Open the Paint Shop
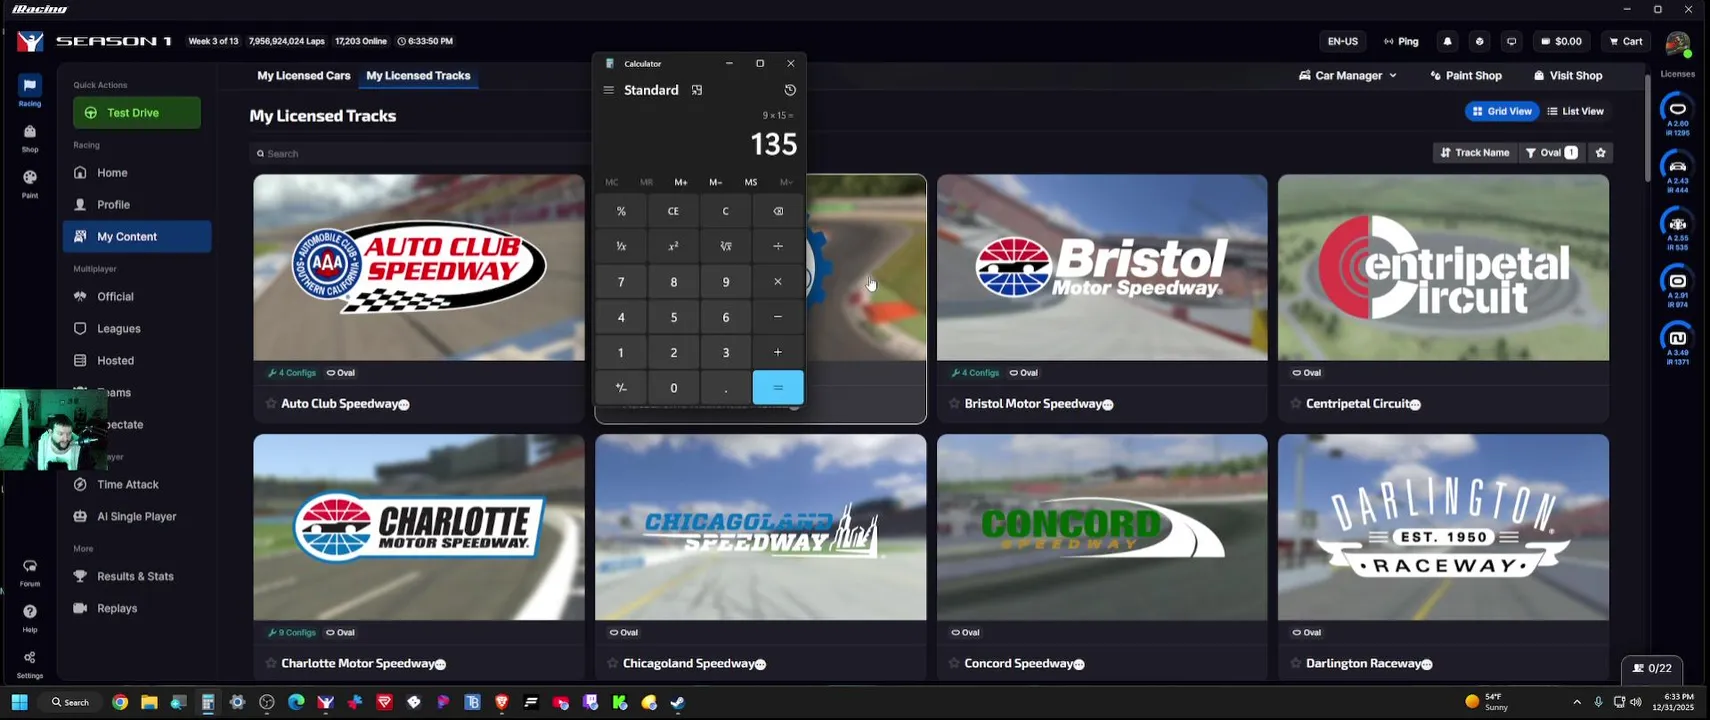The height and width of the screenshot is (720, 1710). (x=1466, y=75)
